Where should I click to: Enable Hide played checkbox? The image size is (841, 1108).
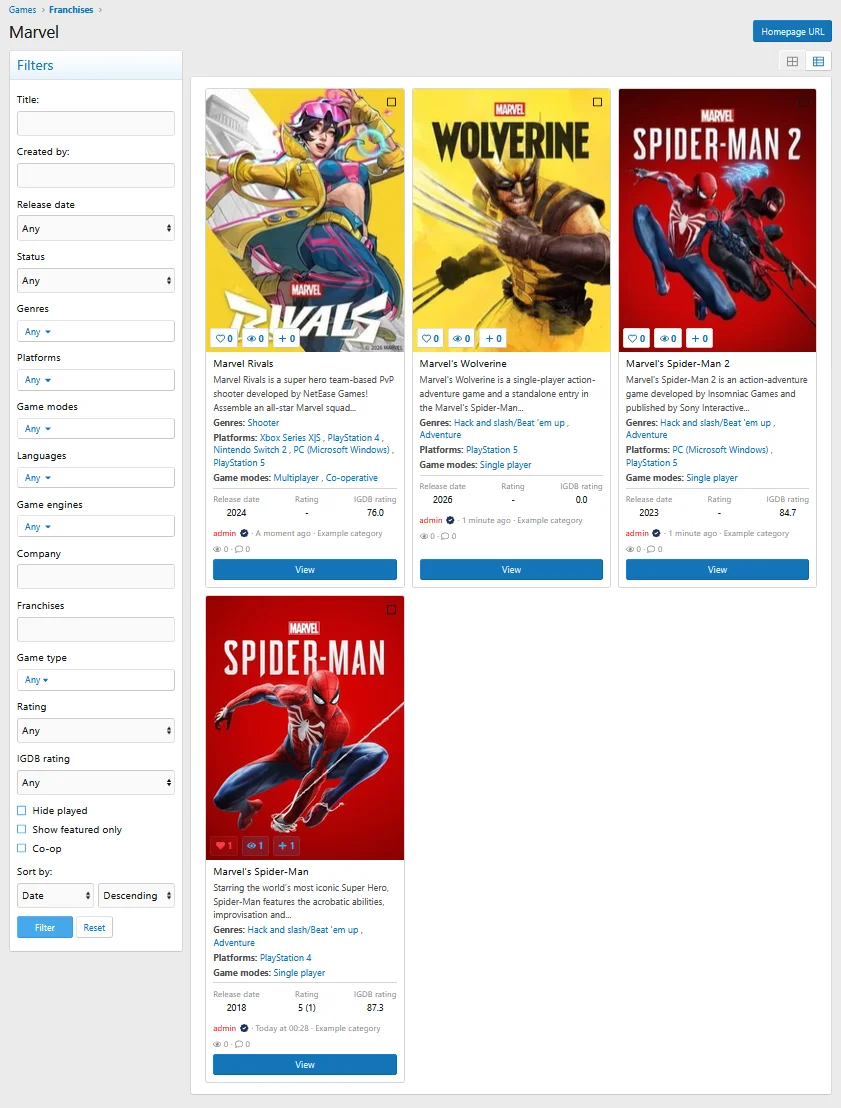[22, 811]
